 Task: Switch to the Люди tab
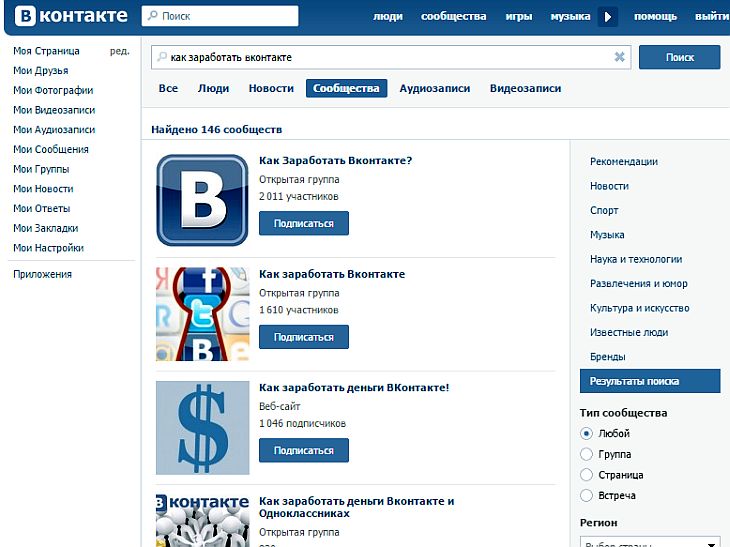pos(213,88)
